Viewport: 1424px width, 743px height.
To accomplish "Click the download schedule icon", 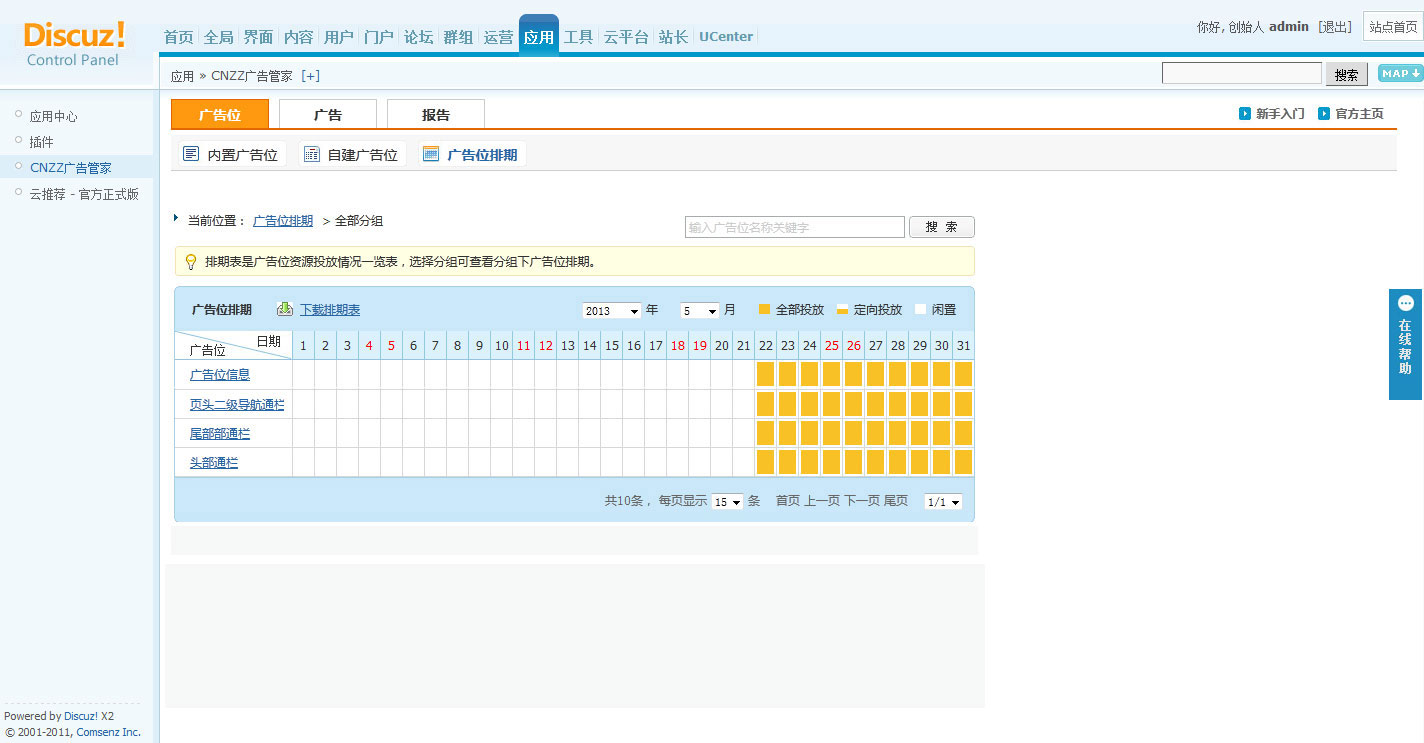I will 285,309.
